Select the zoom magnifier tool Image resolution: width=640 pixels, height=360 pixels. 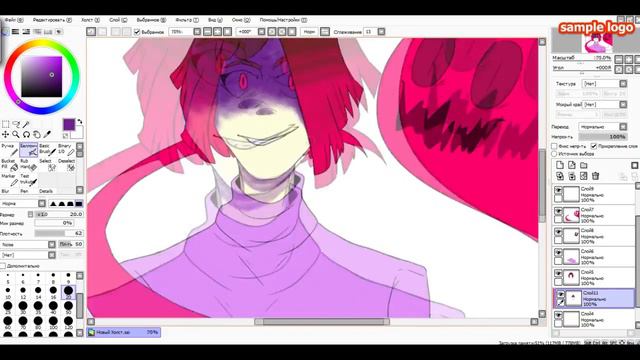(x=16, y=134)
